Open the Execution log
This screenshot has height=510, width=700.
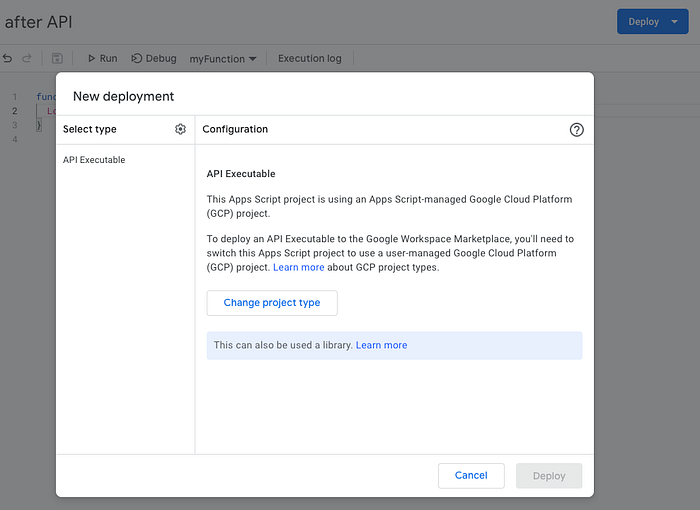click(x=309, y=59)
